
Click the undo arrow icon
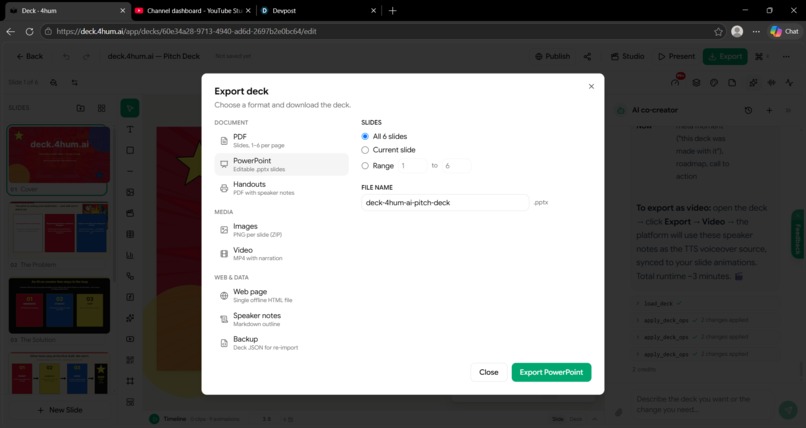[66, 57]
